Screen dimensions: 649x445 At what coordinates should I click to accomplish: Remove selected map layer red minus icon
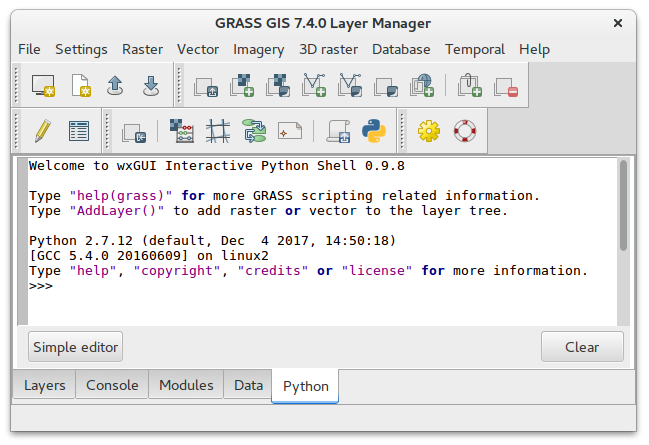click(x=506, y=87)
